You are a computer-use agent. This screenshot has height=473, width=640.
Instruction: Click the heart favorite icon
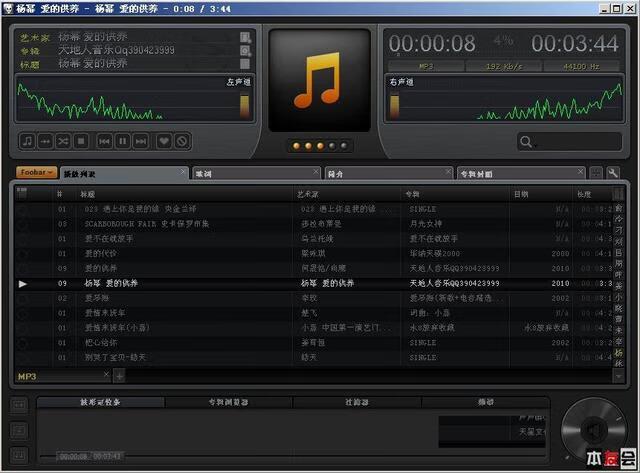[164, 141]
